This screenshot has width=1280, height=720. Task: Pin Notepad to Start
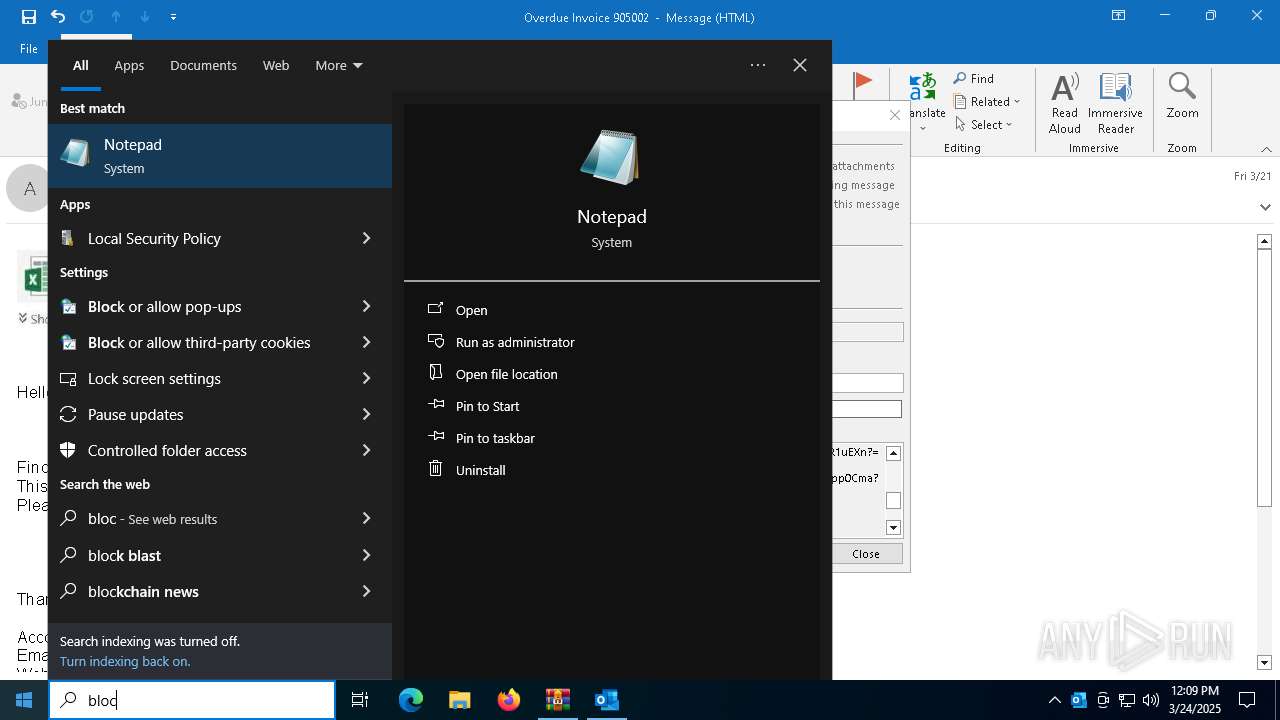coord(487,406)
